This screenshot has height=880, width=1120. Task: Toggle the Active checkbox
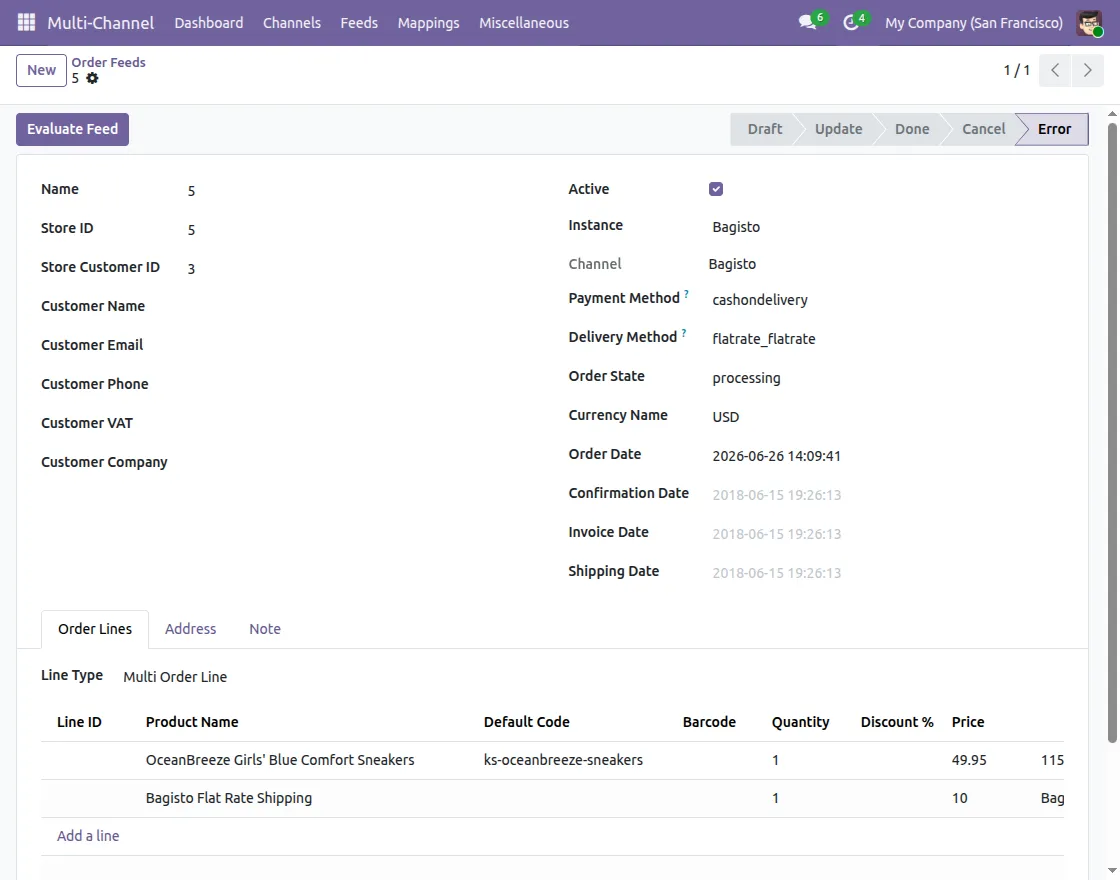[x=716, y=189]
